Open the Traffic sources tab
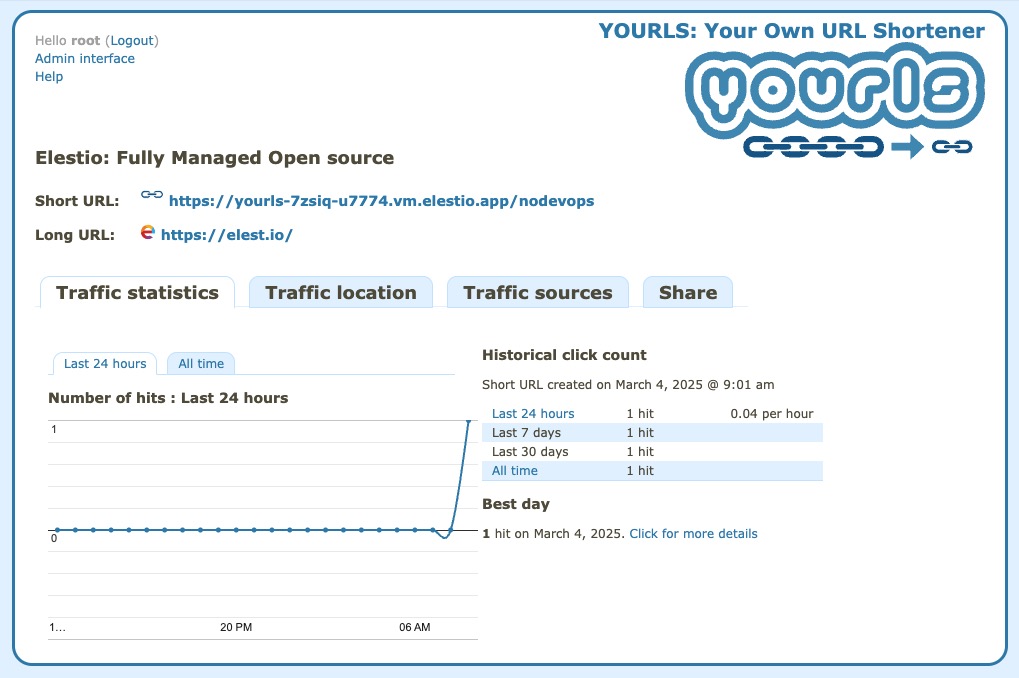Screen dimensions: 1019x678 pos(537,292)
